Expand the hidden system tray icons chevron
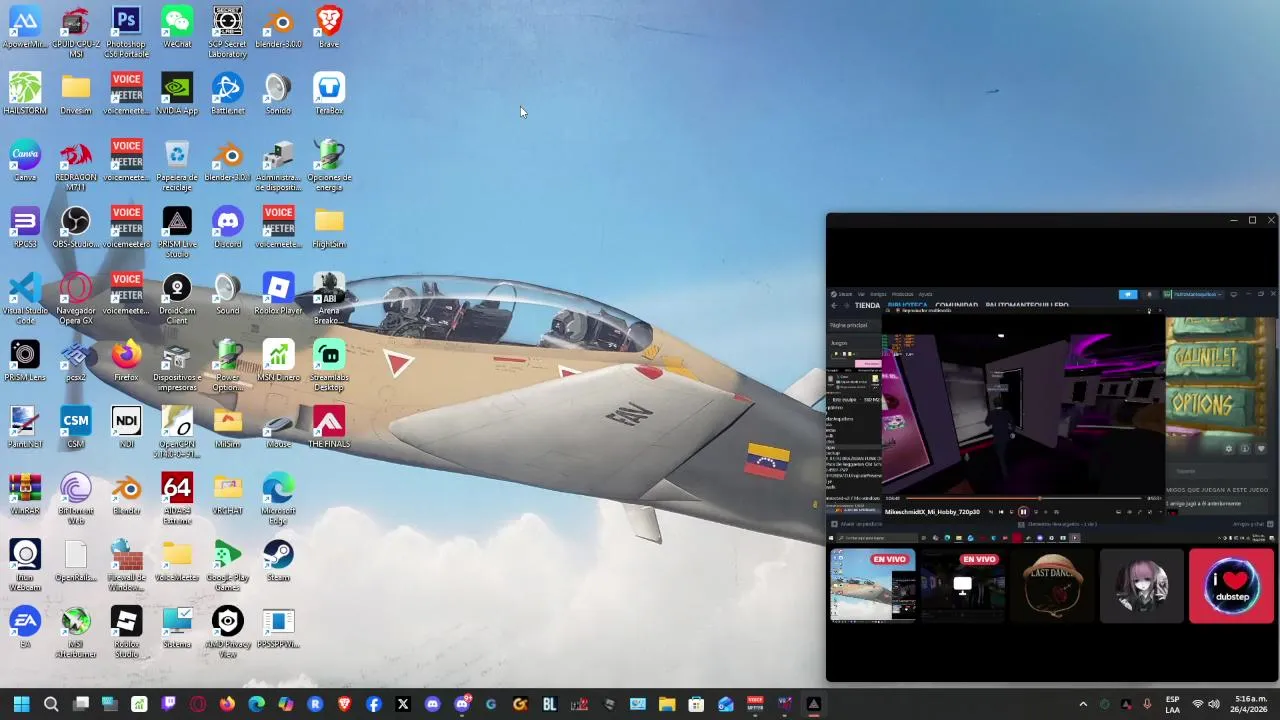Image resolution: width=1280 pixels, height=720 pixels. [1082, 704]
